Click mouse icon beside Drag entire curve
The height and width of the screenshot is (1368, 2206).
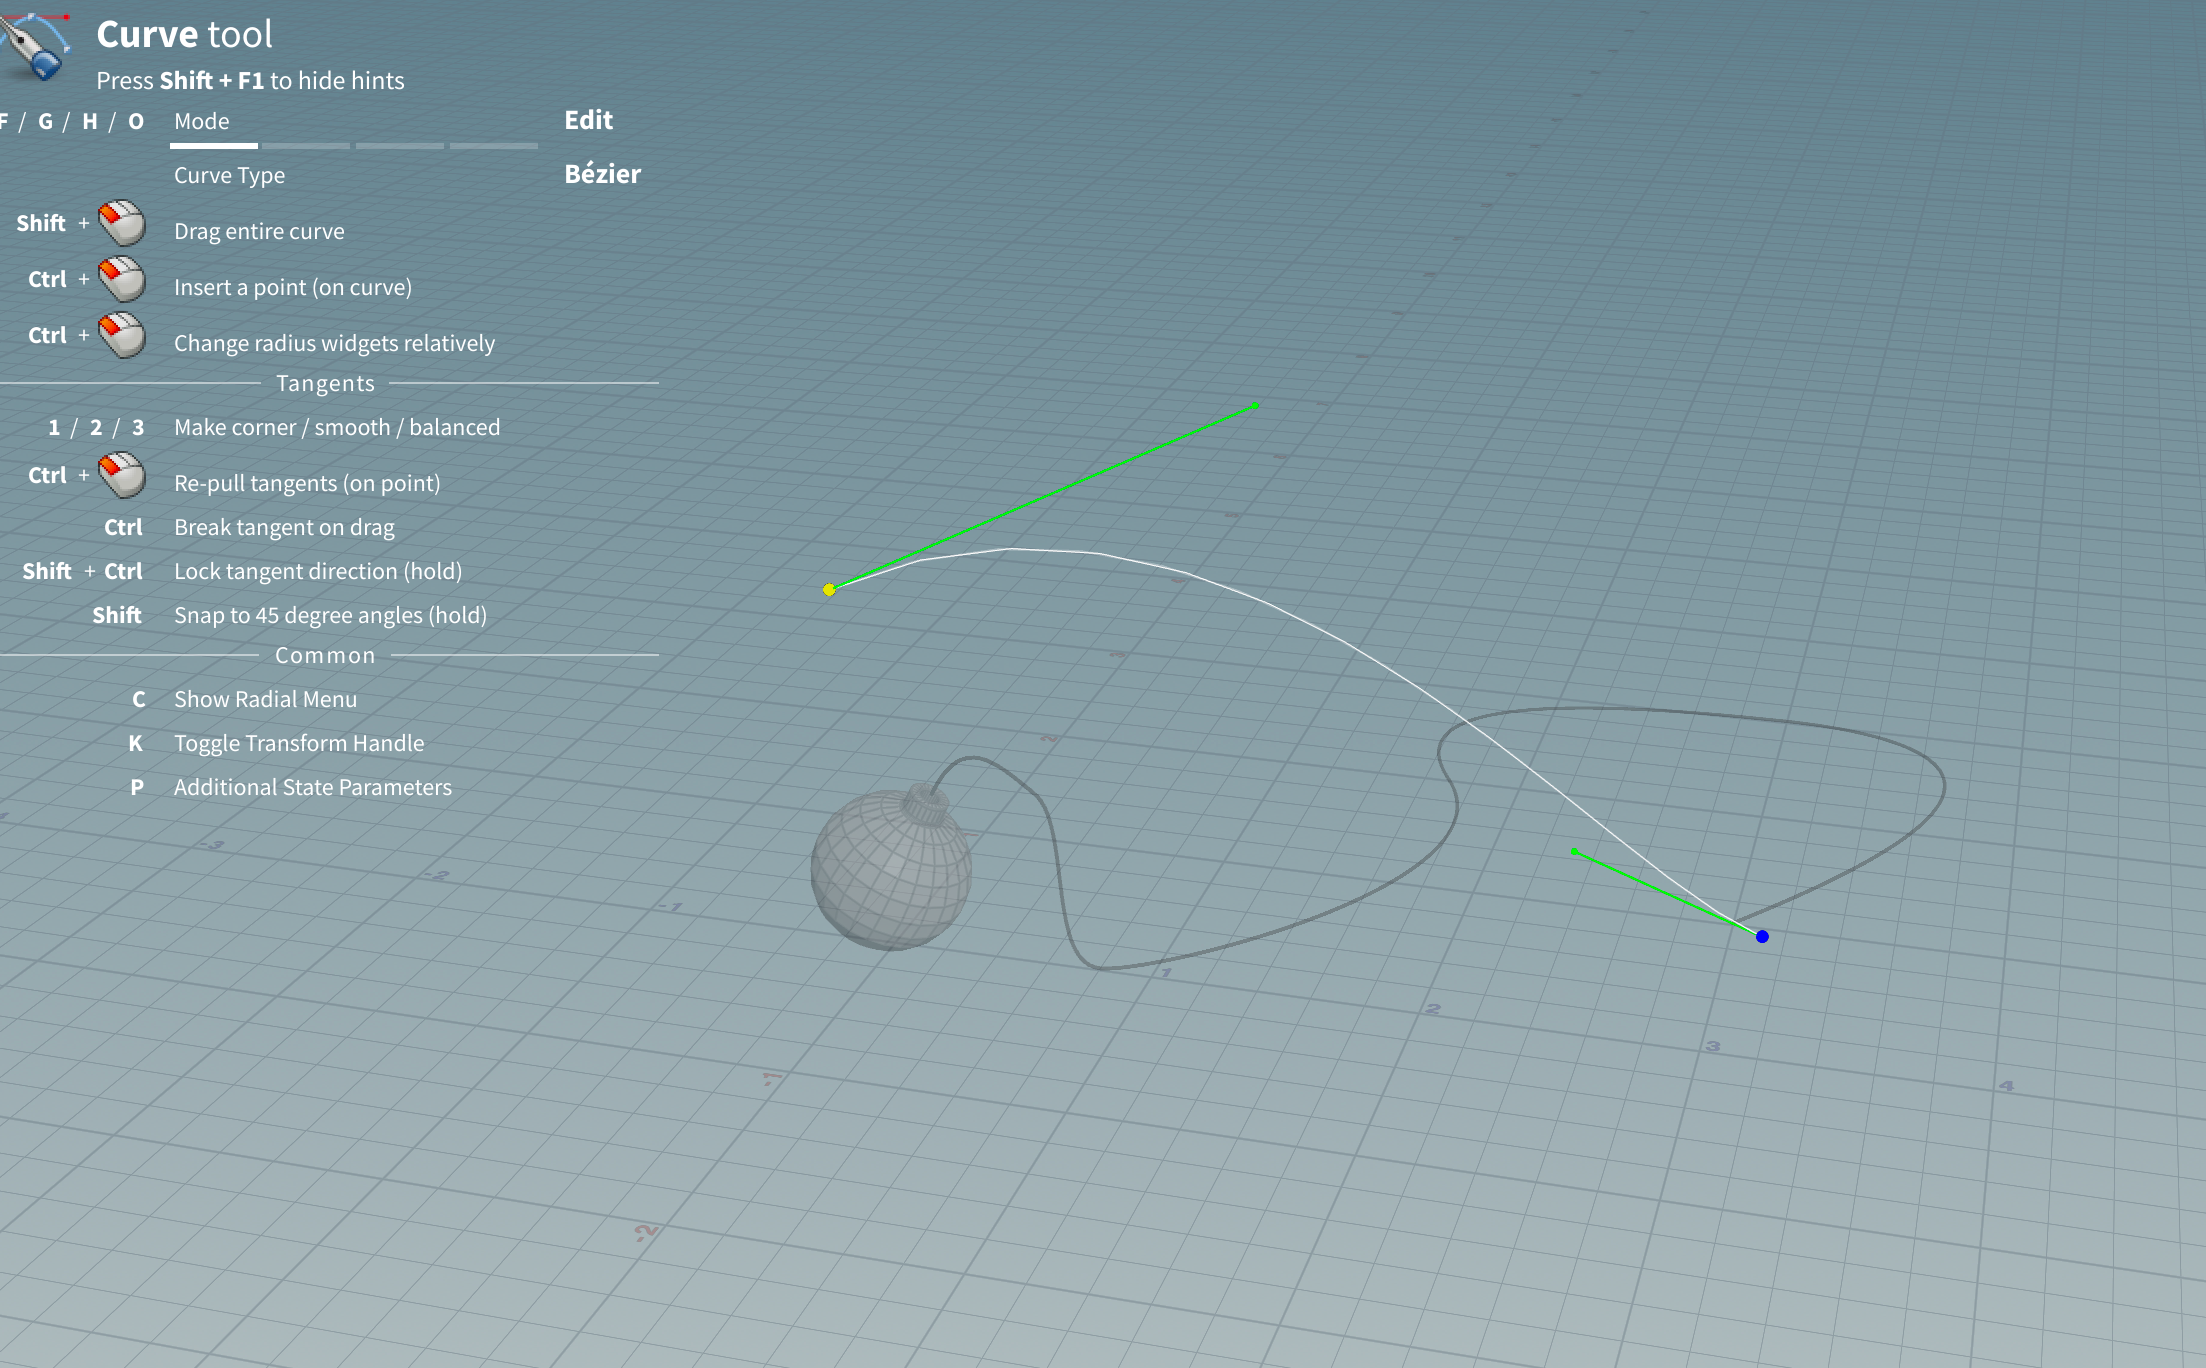(123, 223)
